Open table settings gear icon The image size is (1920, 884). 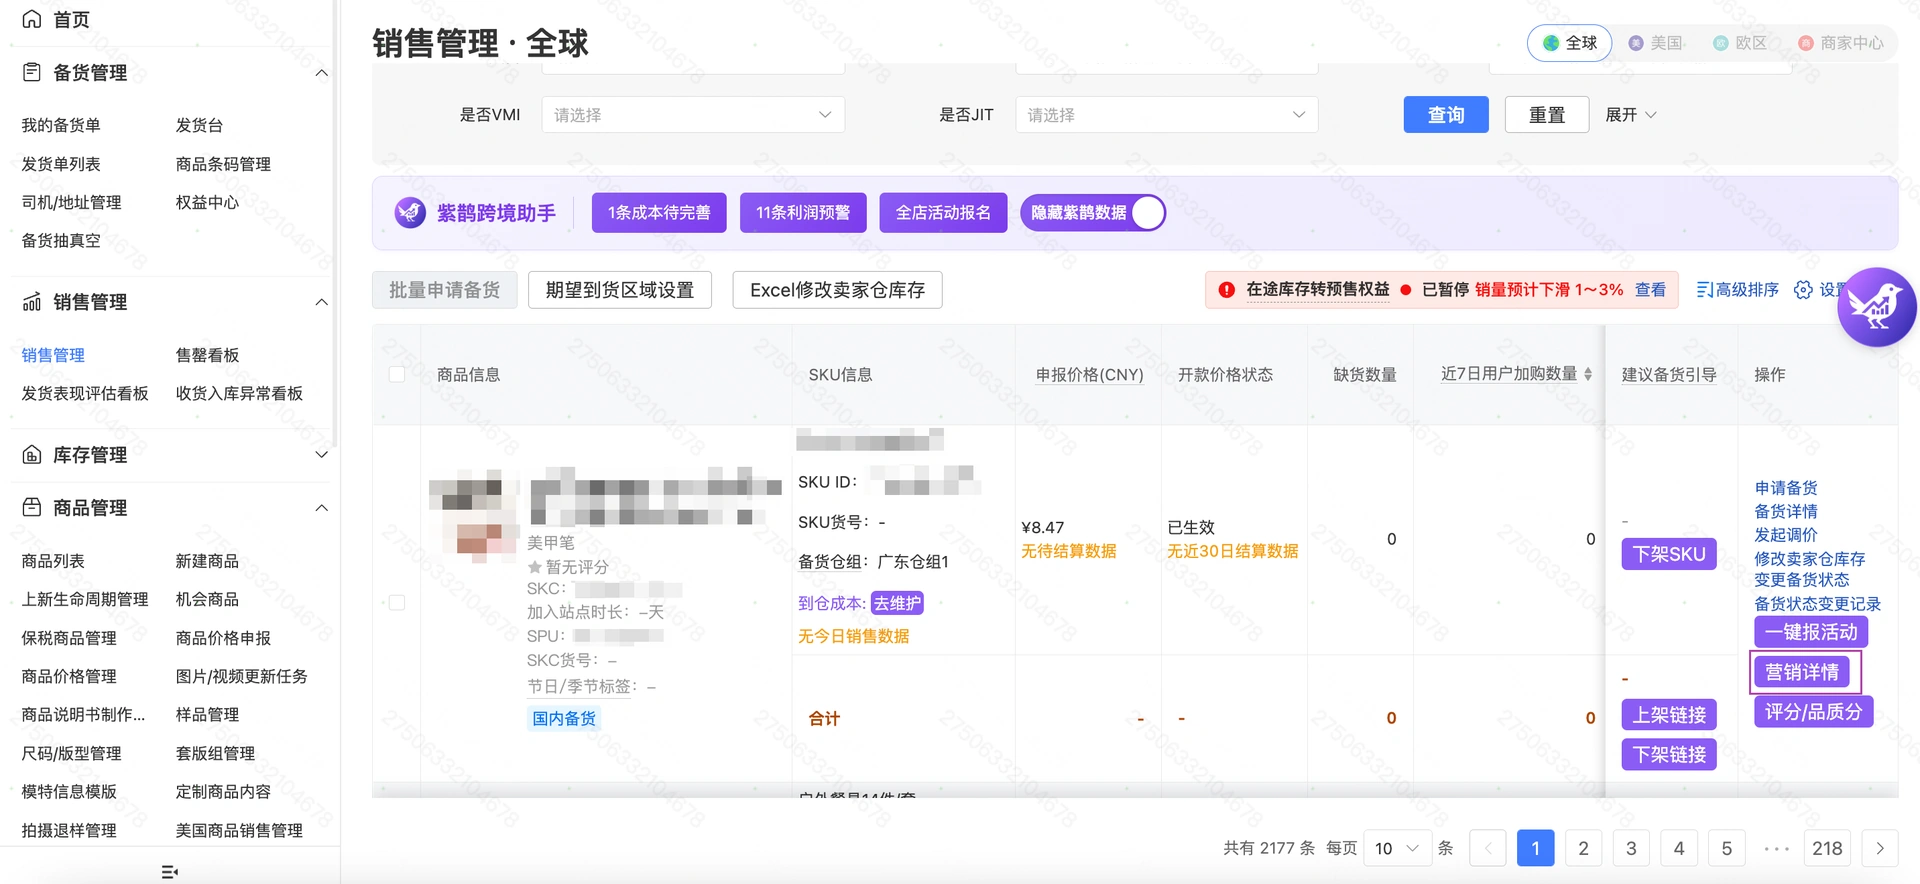point(1803,289)
